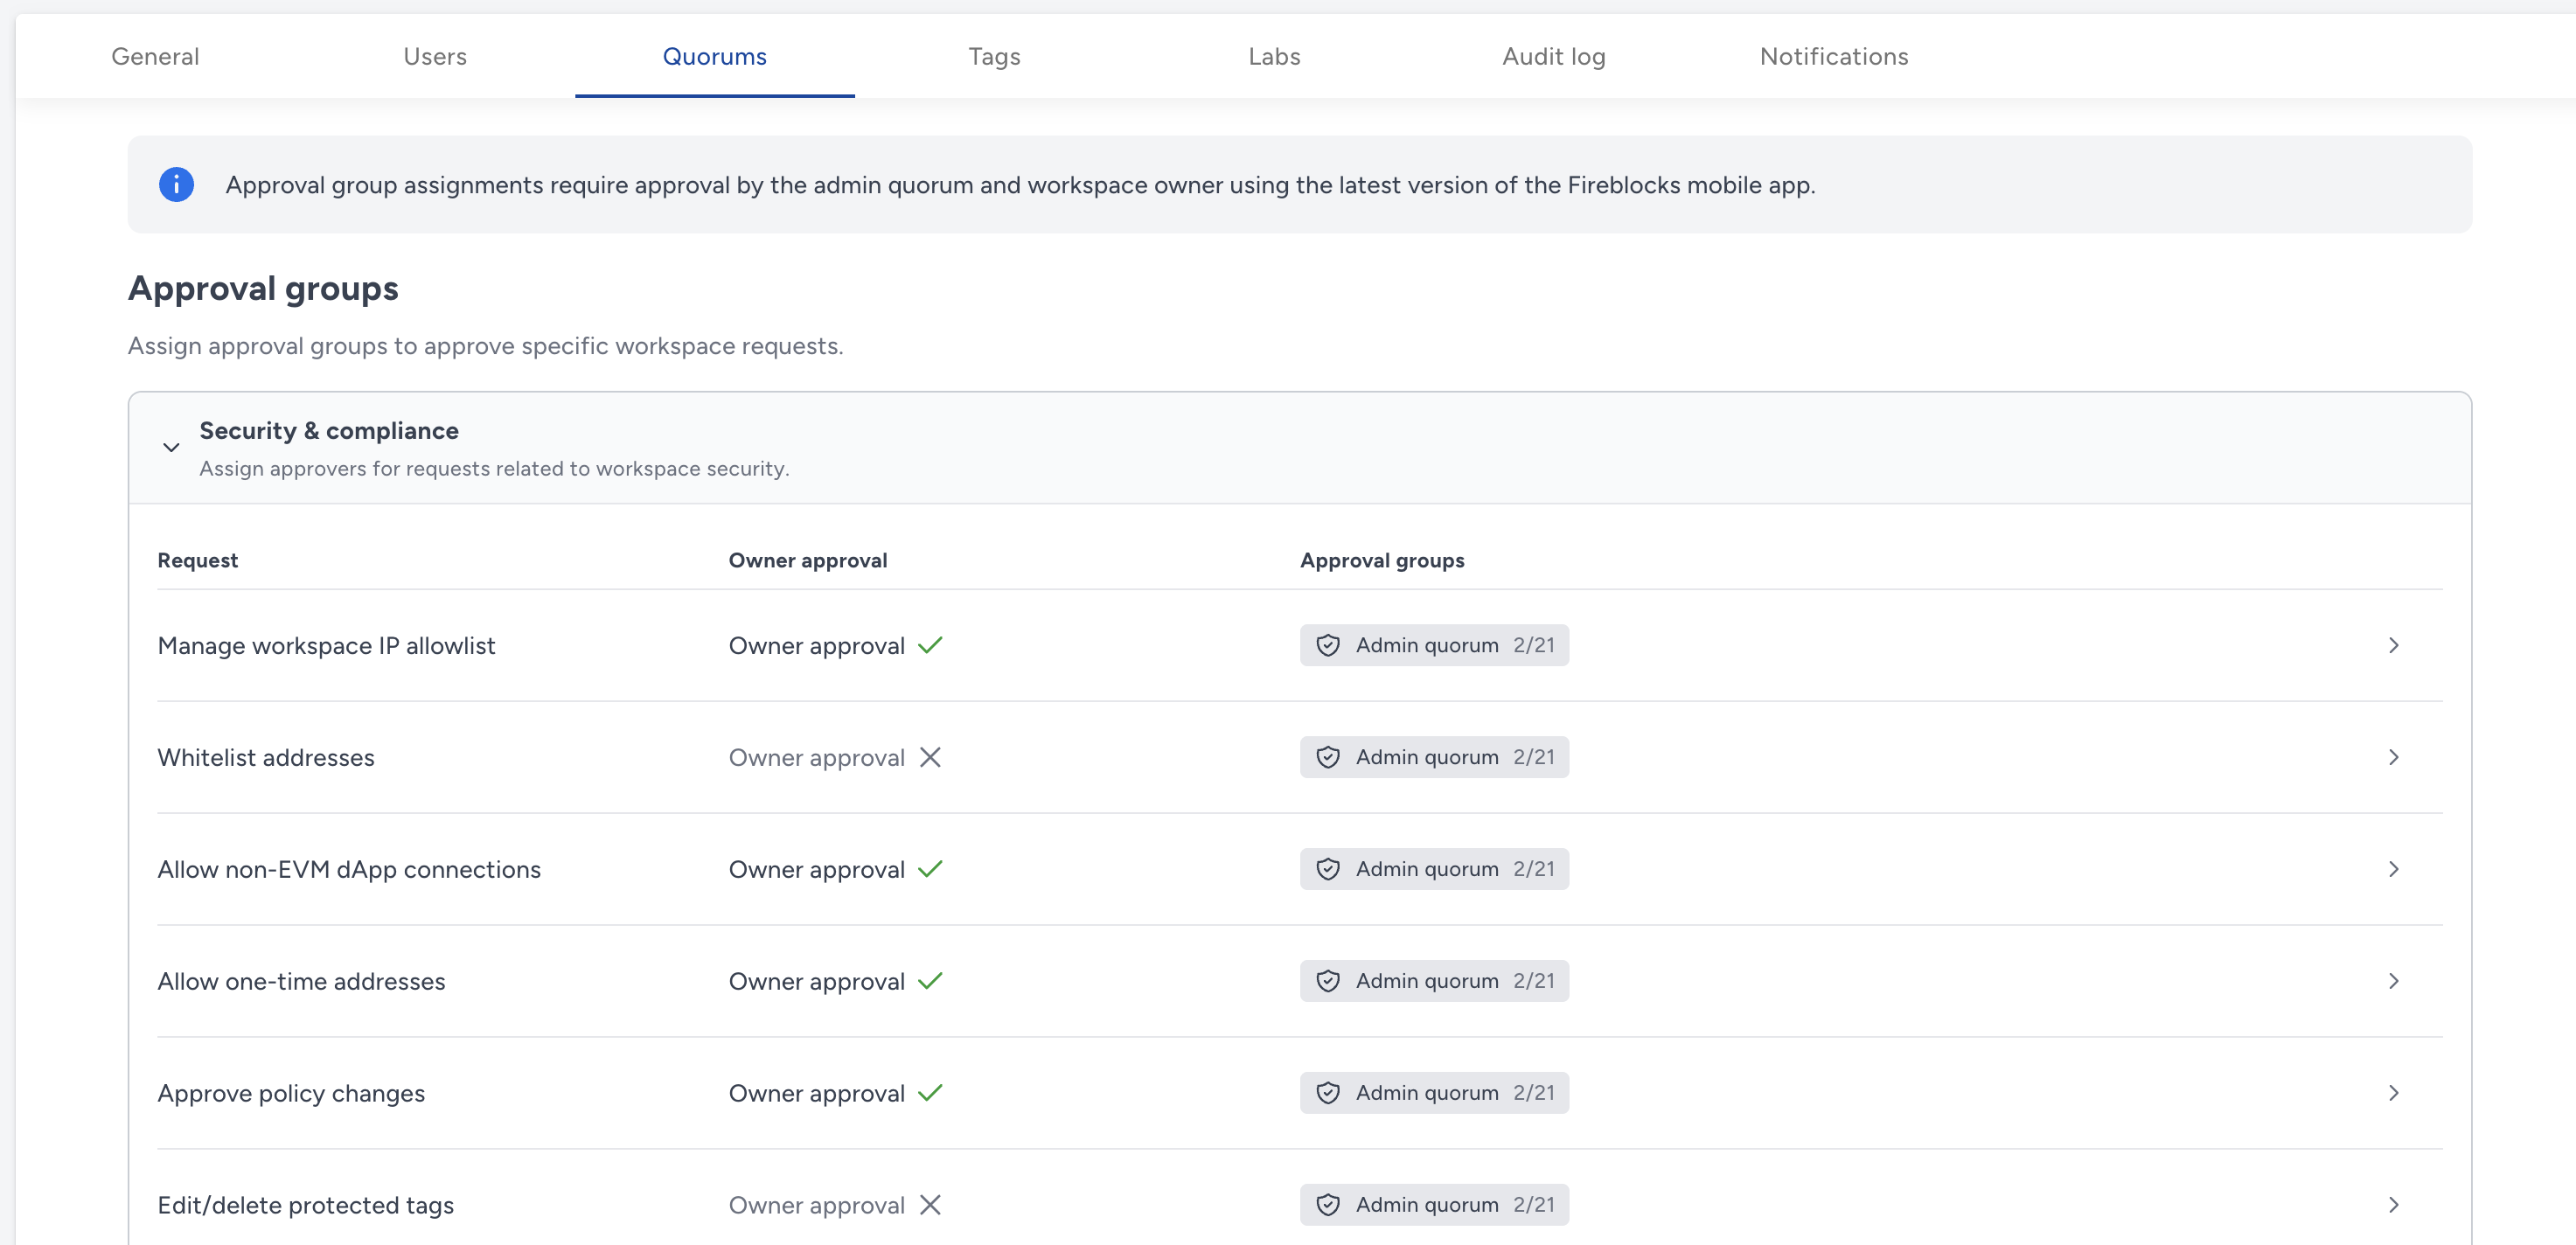Select 'Edit/delete protected tags' request text
The image size is (2576, 1245).
point(306,1206)
